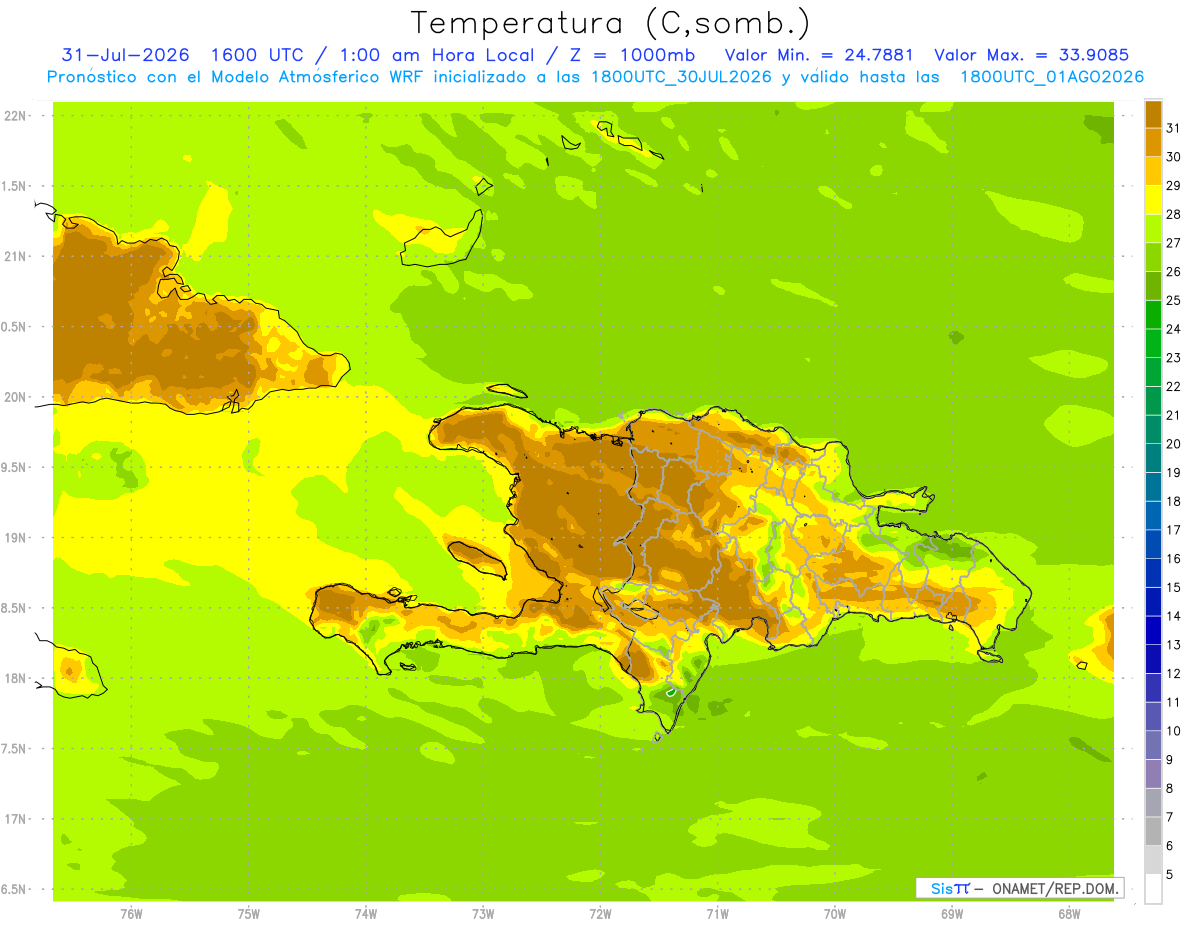
Task: Click legend value 28 on the color scale
Action: [1174, 214]
